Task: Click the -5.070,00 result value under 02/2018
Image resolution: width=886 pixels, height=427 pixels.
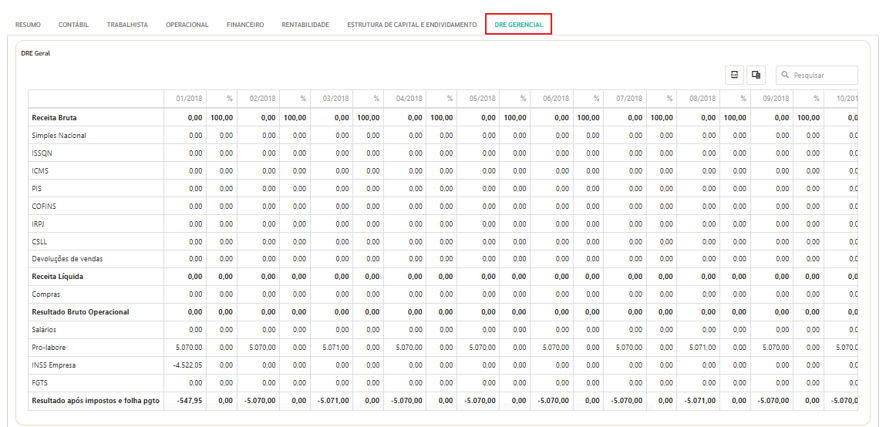Action: pos(260,400)
